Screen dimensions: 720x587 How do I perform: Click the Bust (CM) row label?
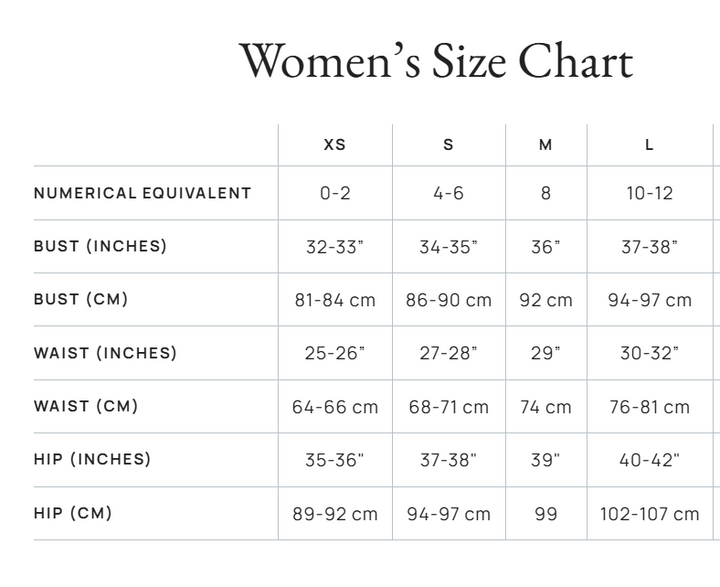coord(81,299)
